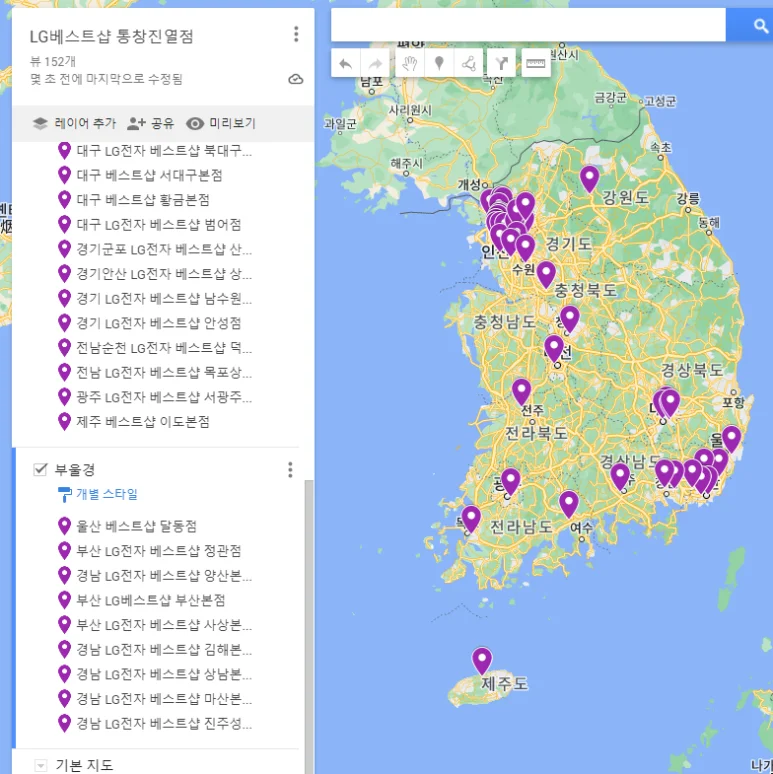Screen dimensions: 773x774
Task: Open the 개별 스타일 link
Action: (107, 494)
